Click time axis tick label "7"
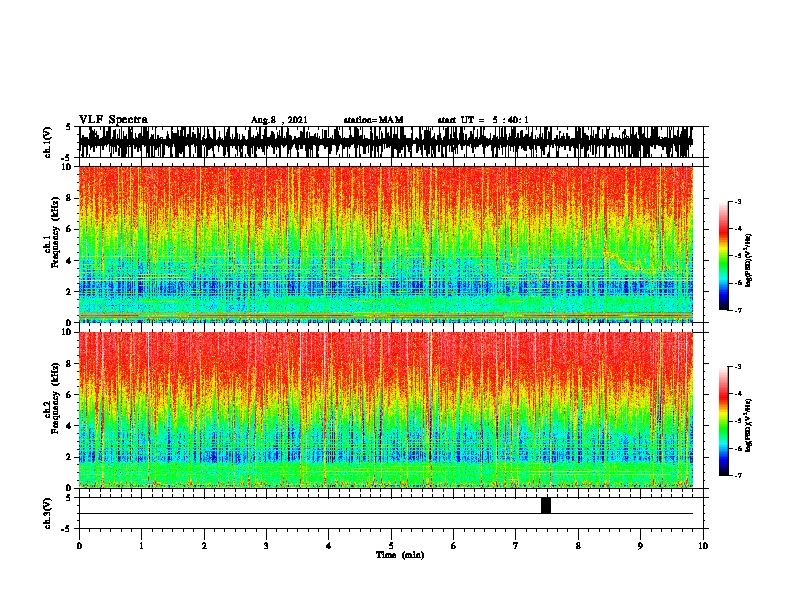This screenshot has width=792, height=612. (x=516, y=546)
